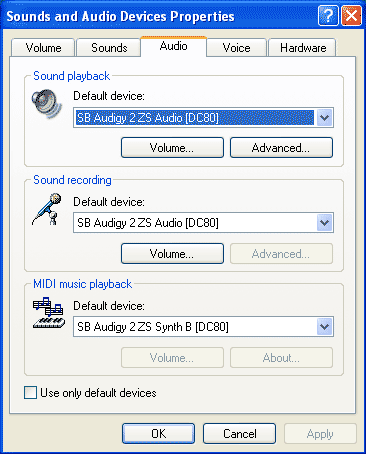The image size is (366, 454).
Task: Click the microphone icon in Sound recording
Action: click(47, 209)
